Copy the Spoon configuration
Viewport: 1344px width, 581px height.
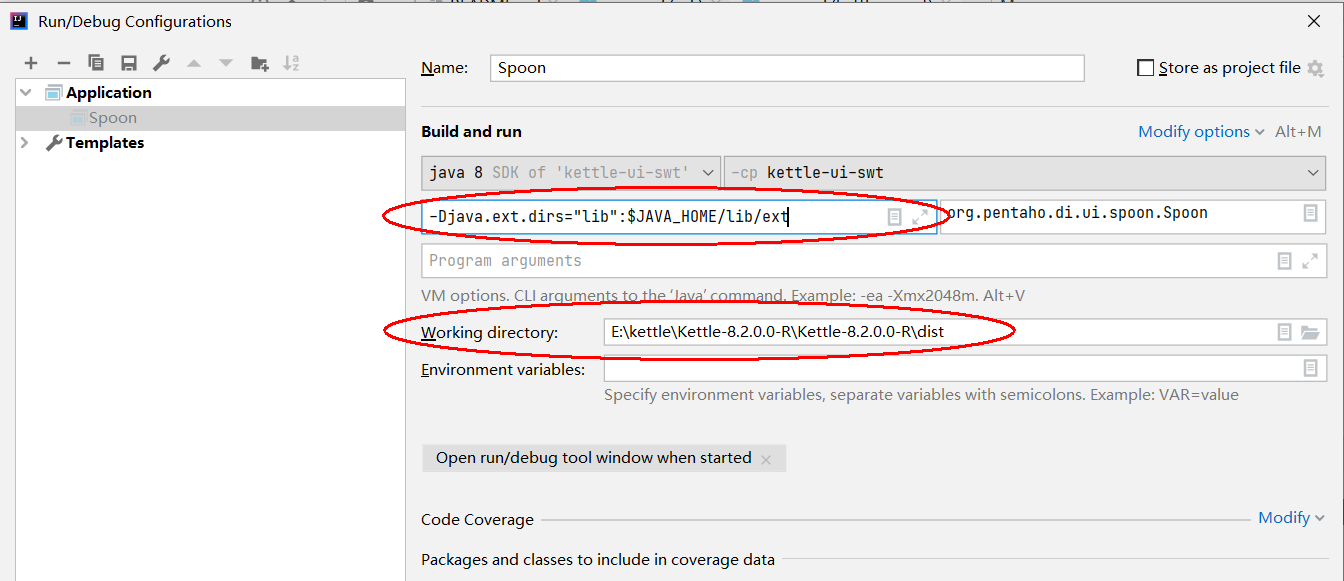[96, 62]
